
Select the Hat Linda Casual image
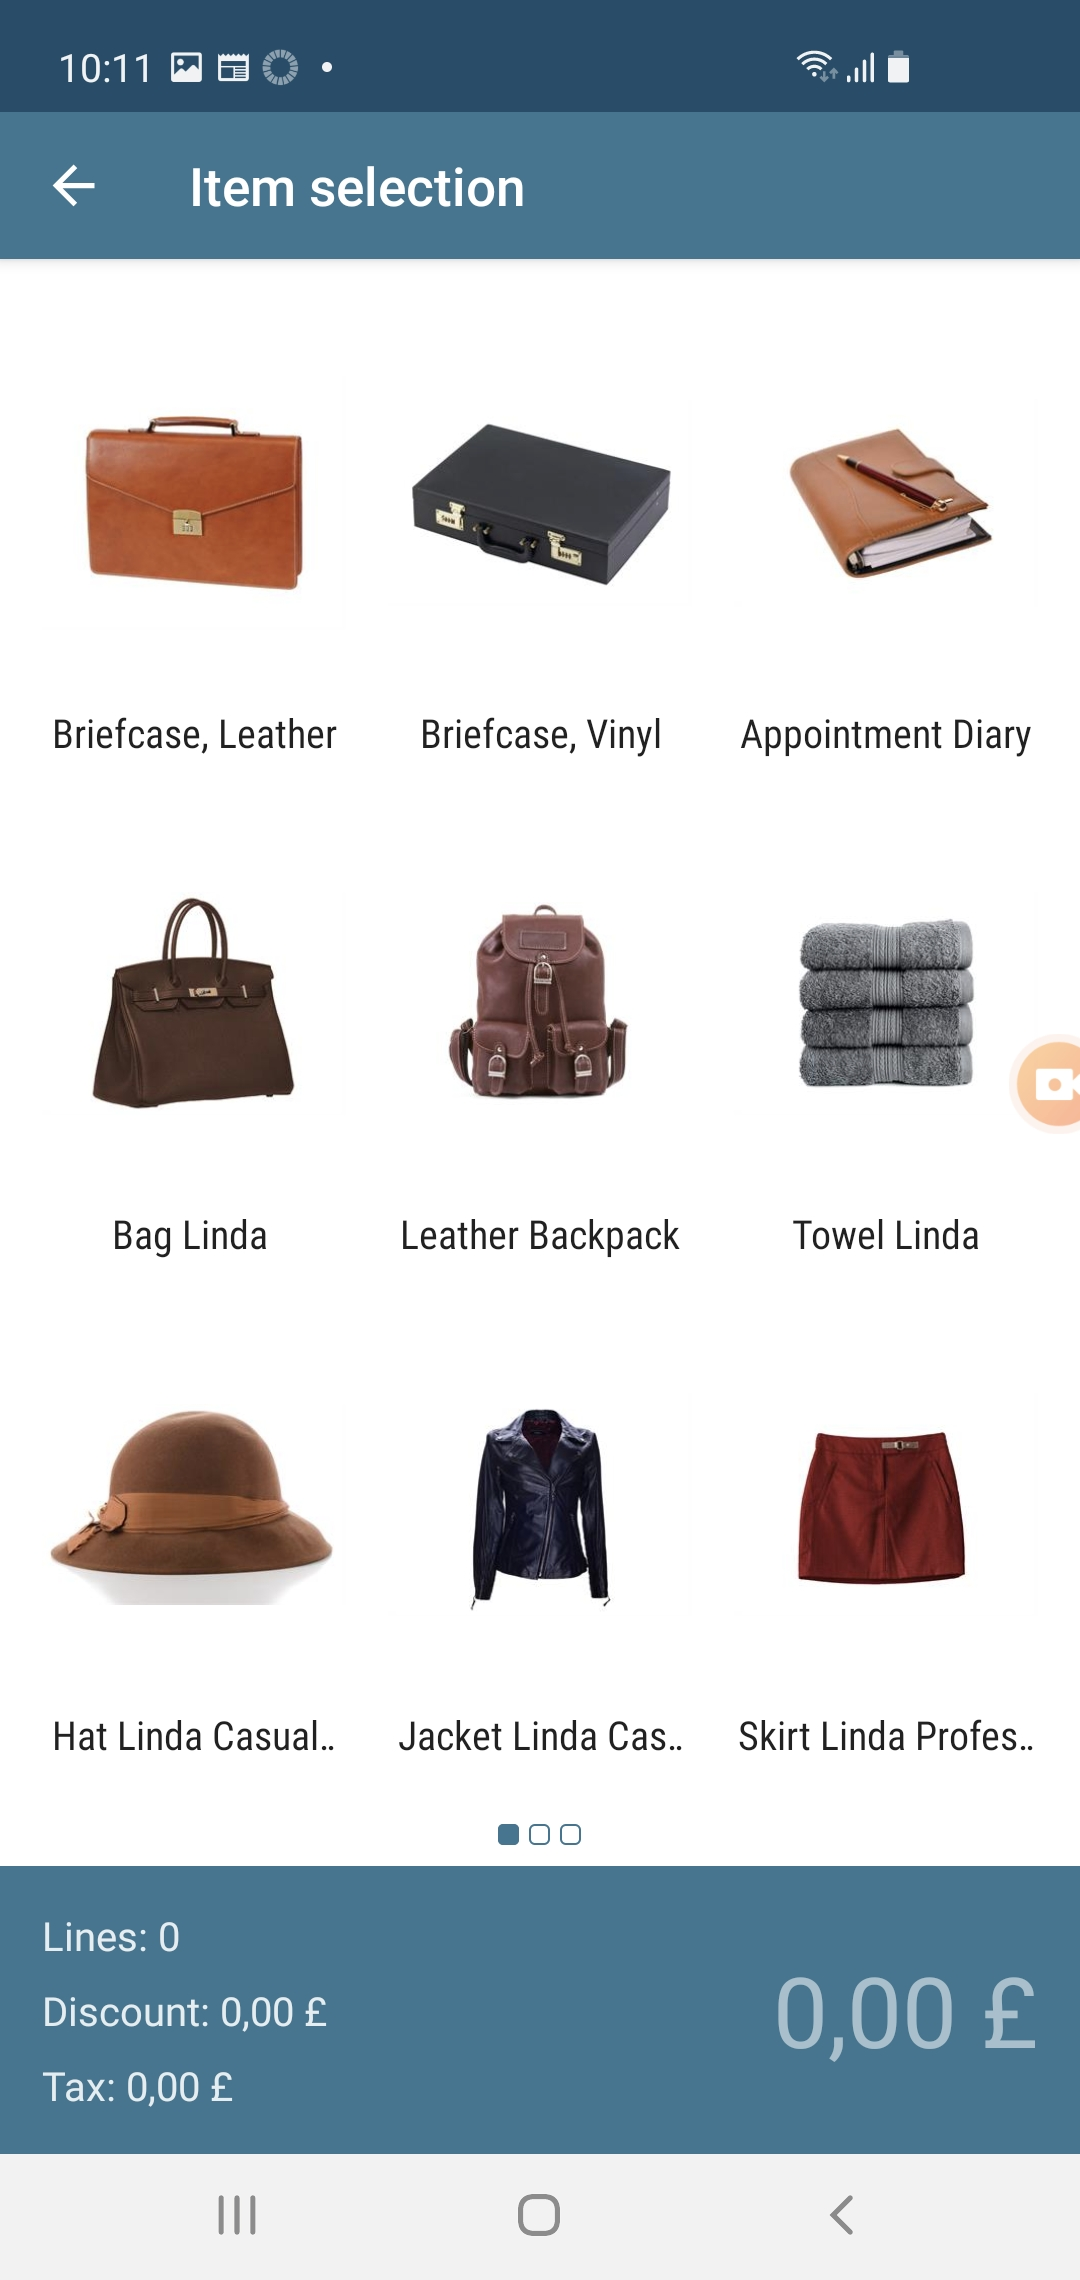[x=191, y=1506]
